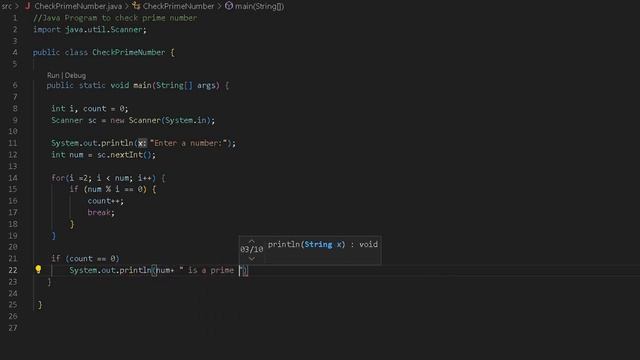Image resolution: width=640 pixels, height=360 pixels.
Task: Click the for loop header on line 14
Action: click(108, 178)
